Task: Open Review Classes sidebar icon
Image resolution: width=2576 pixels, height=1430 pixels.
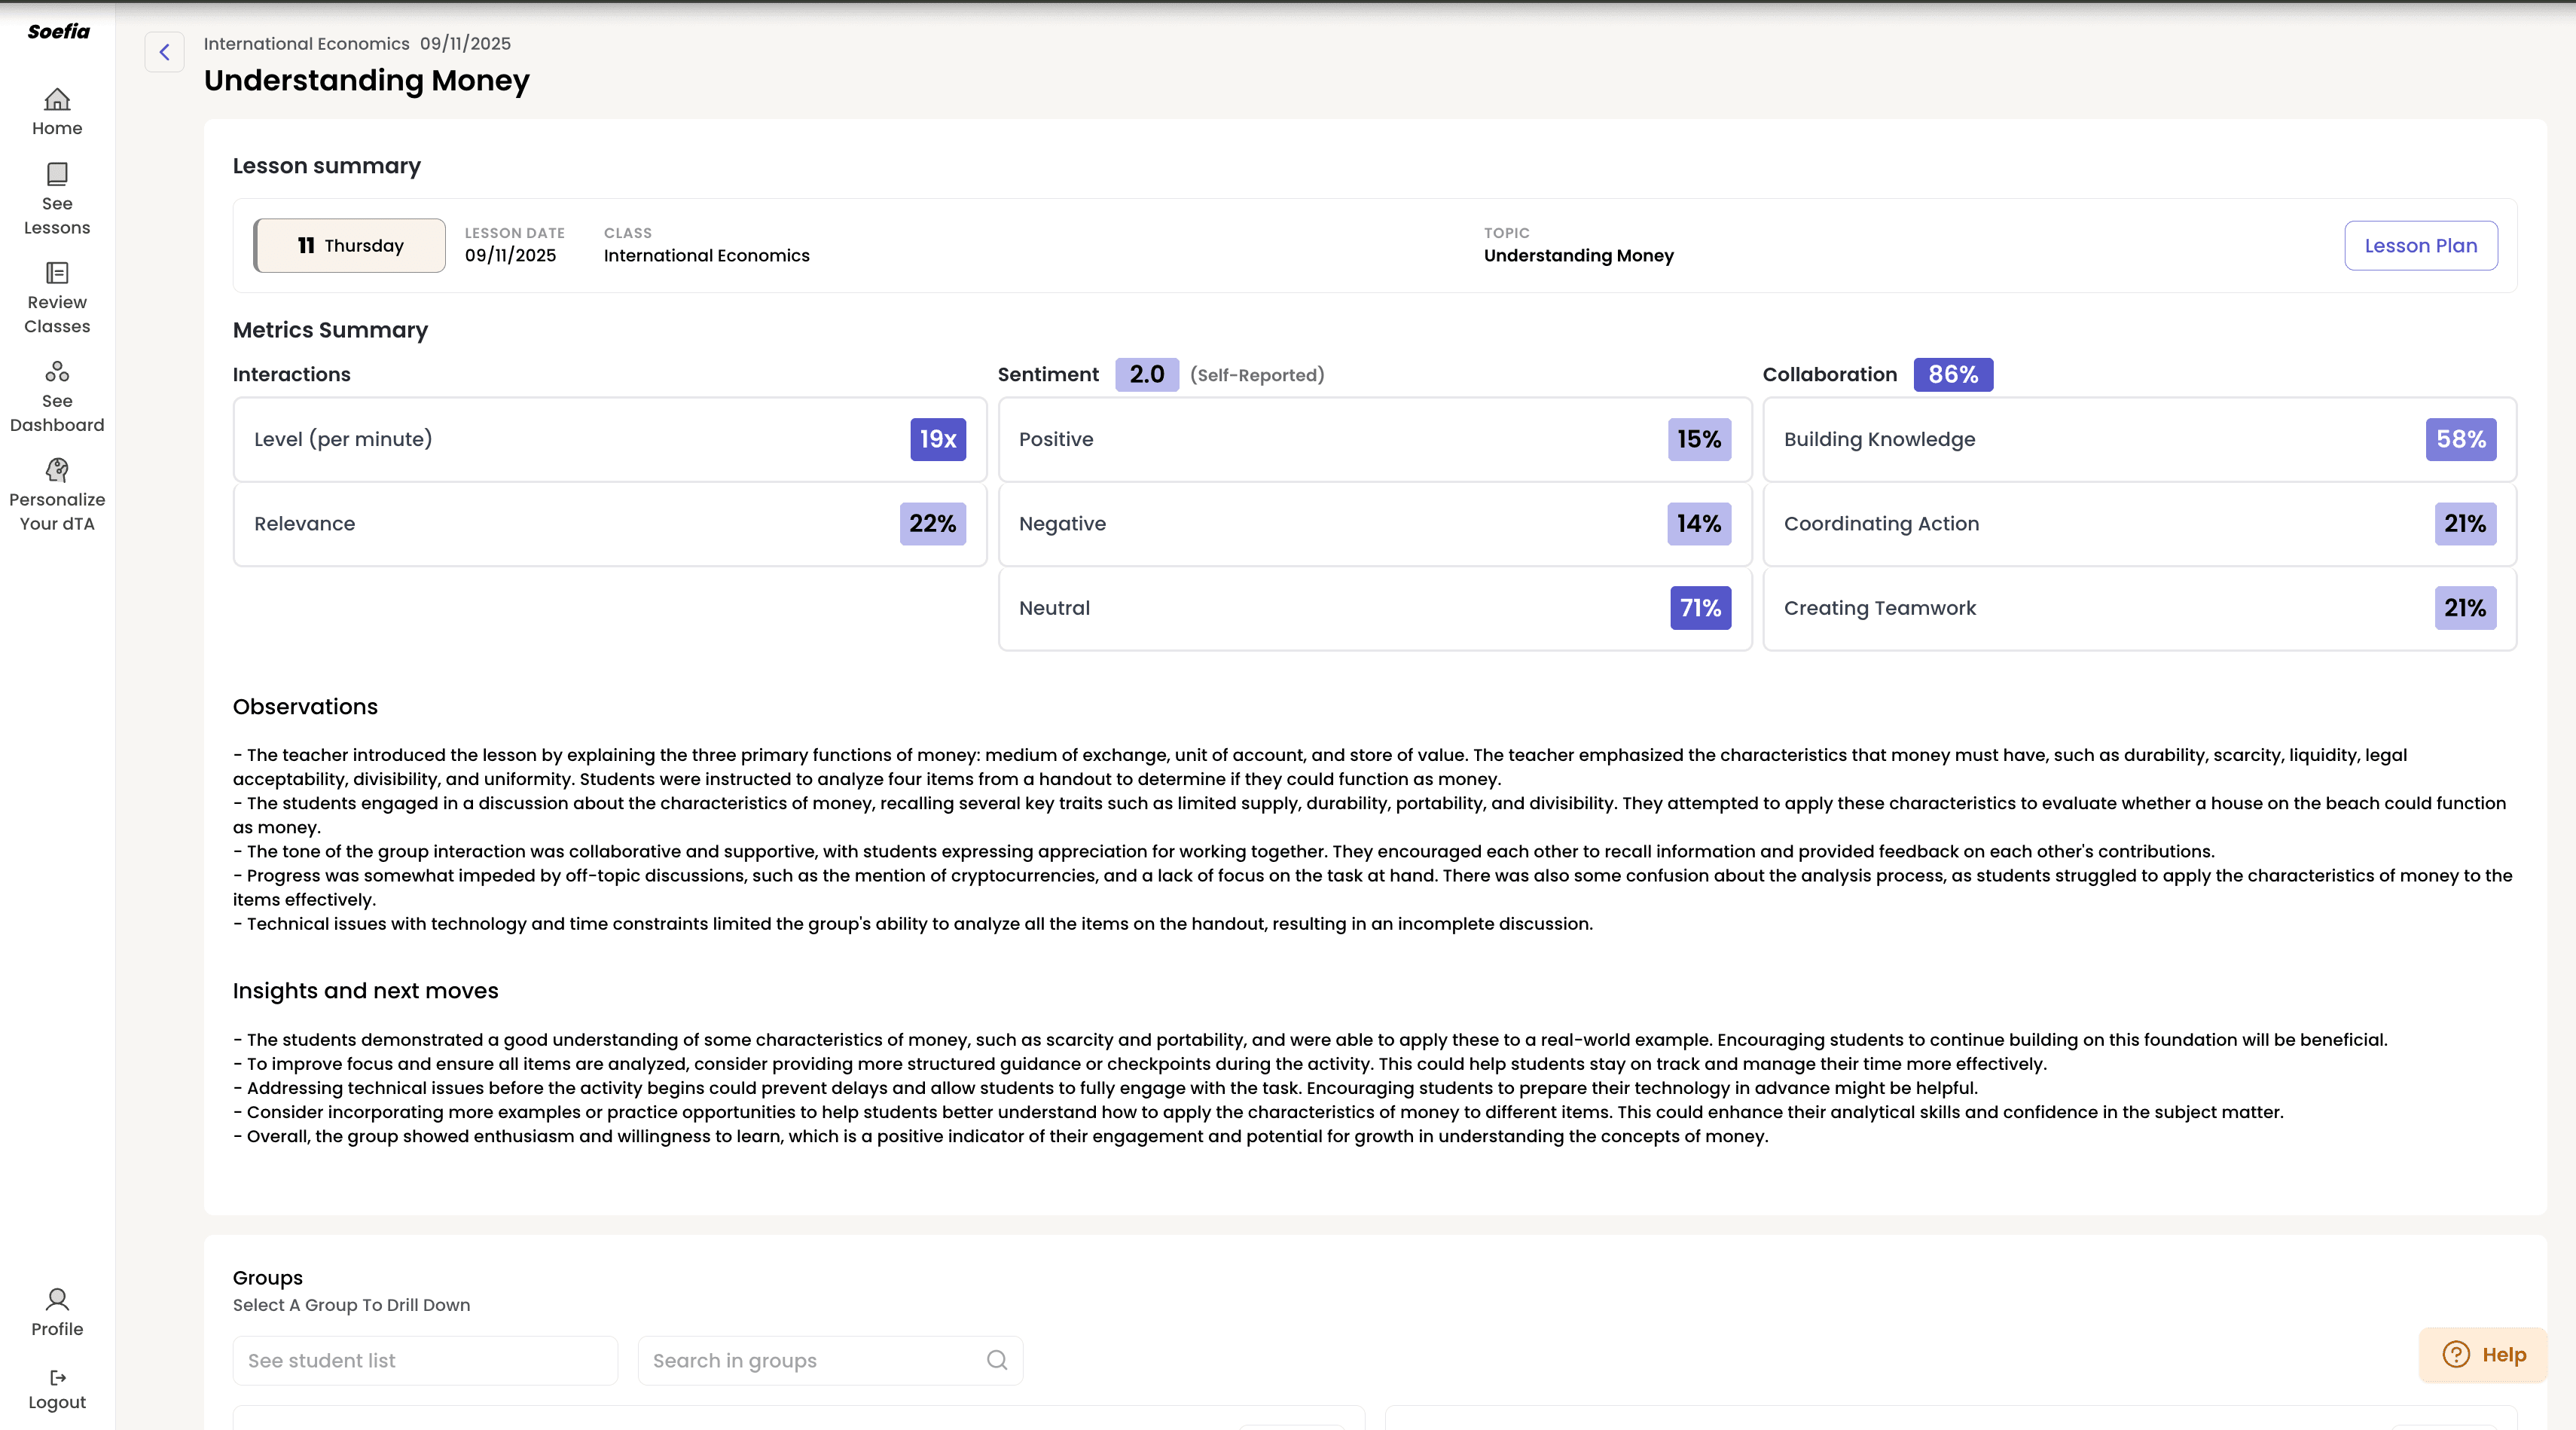Action: pyautogui.click(x=57, y=273)
